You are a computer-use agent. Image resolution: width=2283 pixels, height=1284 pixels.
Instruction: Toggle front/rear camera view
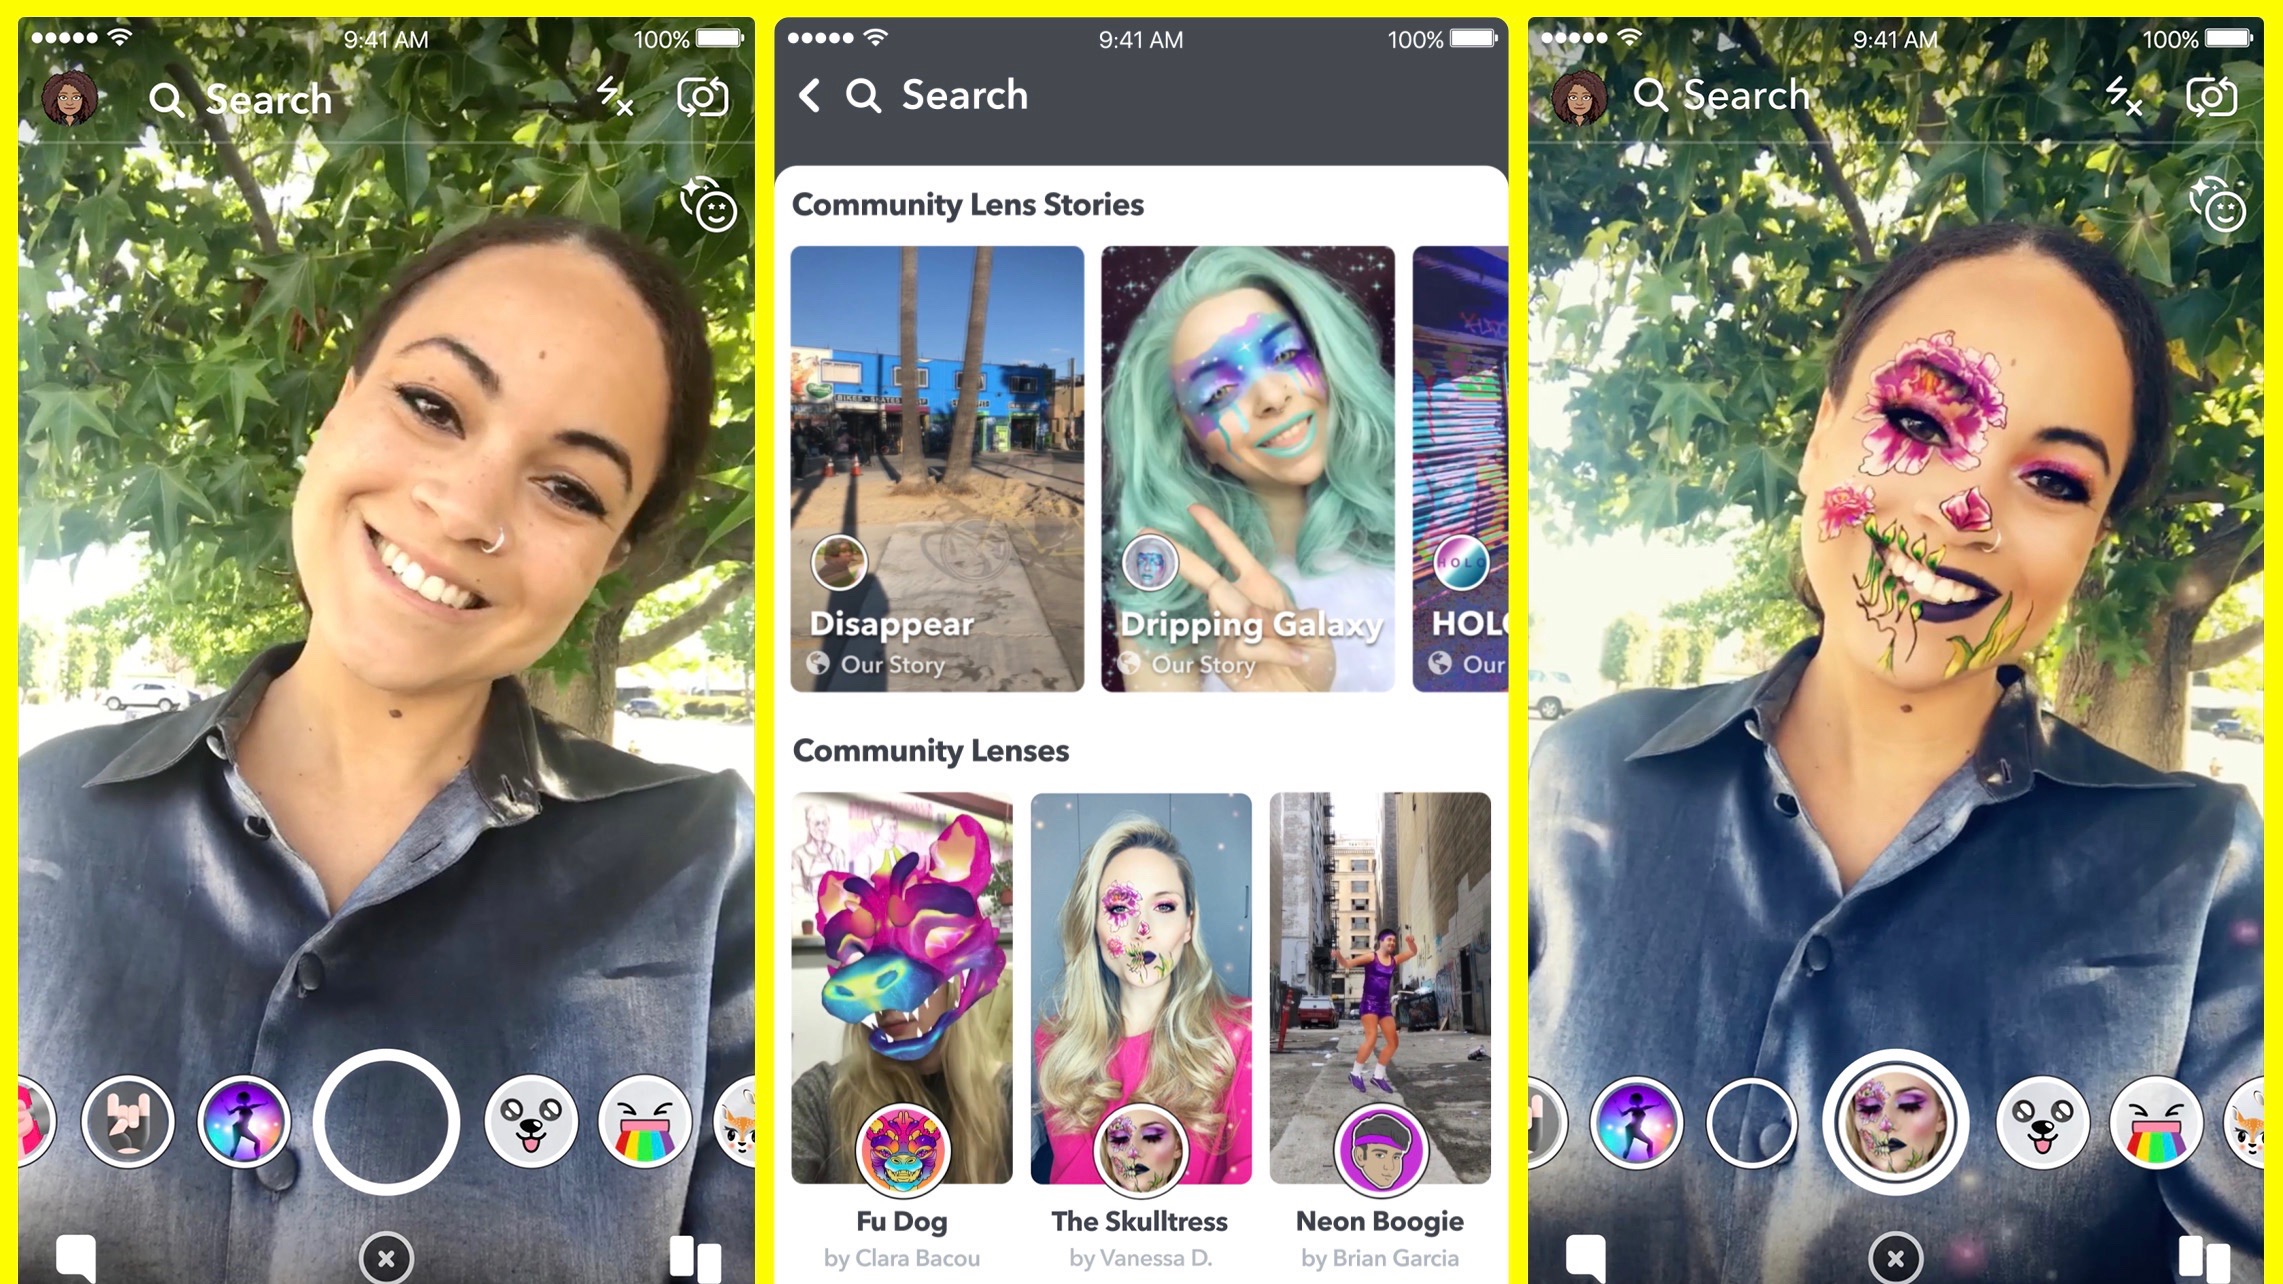704,97
